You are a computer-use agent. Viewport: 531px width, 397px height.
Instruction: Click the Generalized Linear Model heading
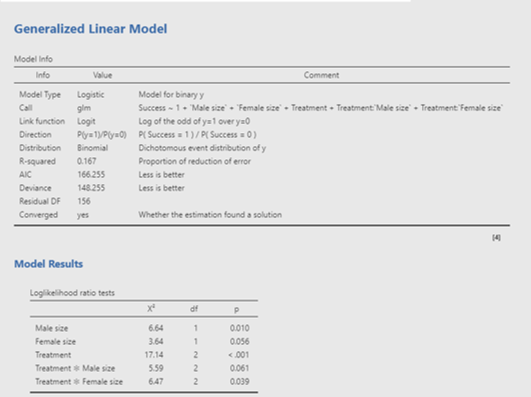coord(90,29)
